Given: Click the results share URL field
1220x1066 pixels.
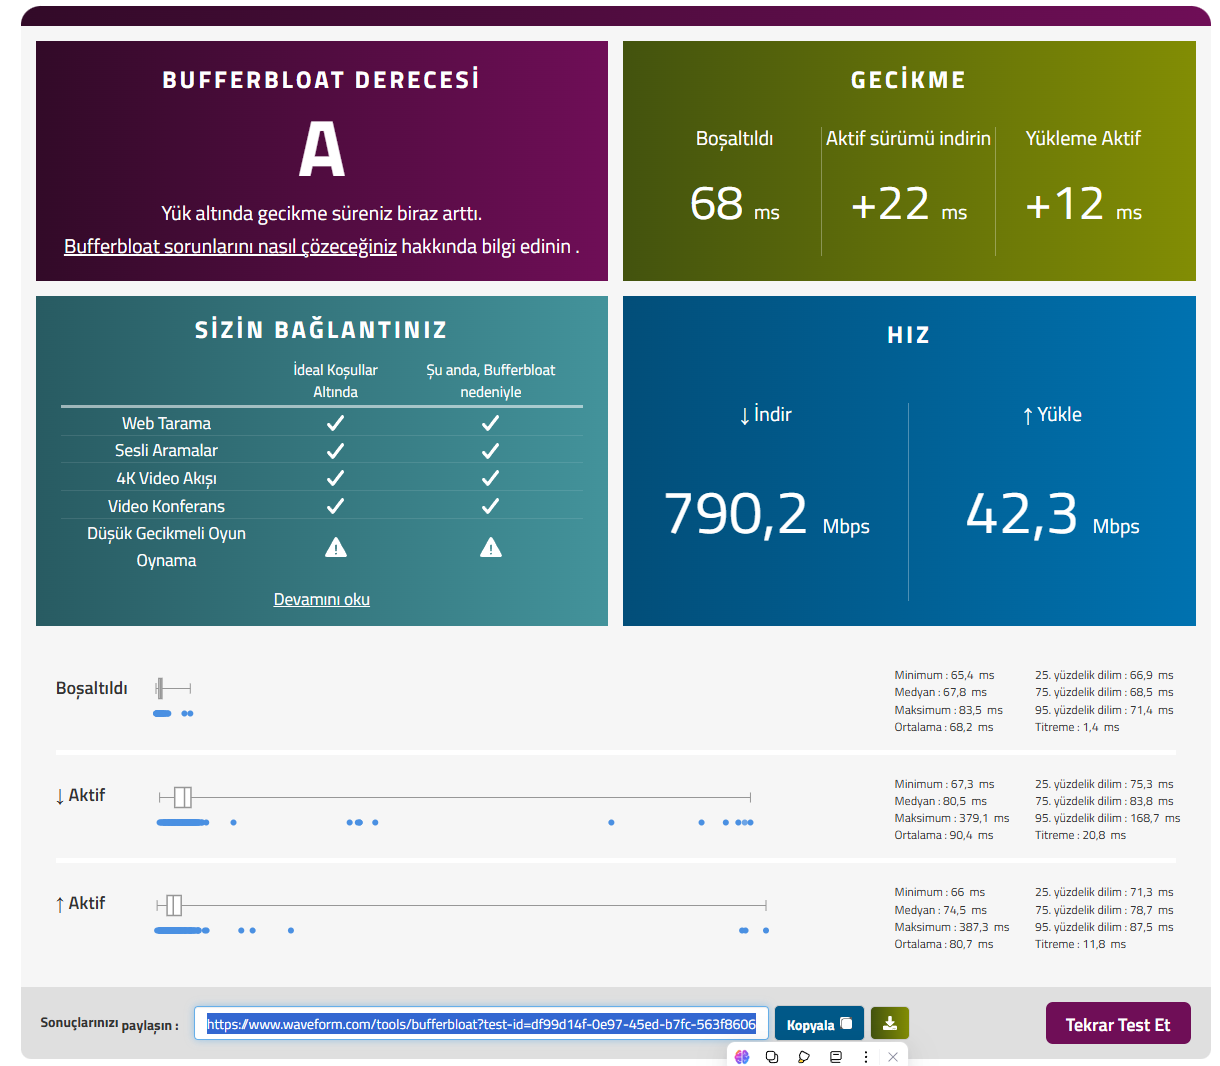Looking at the screenshot, I should click(x=481, y=1024).
